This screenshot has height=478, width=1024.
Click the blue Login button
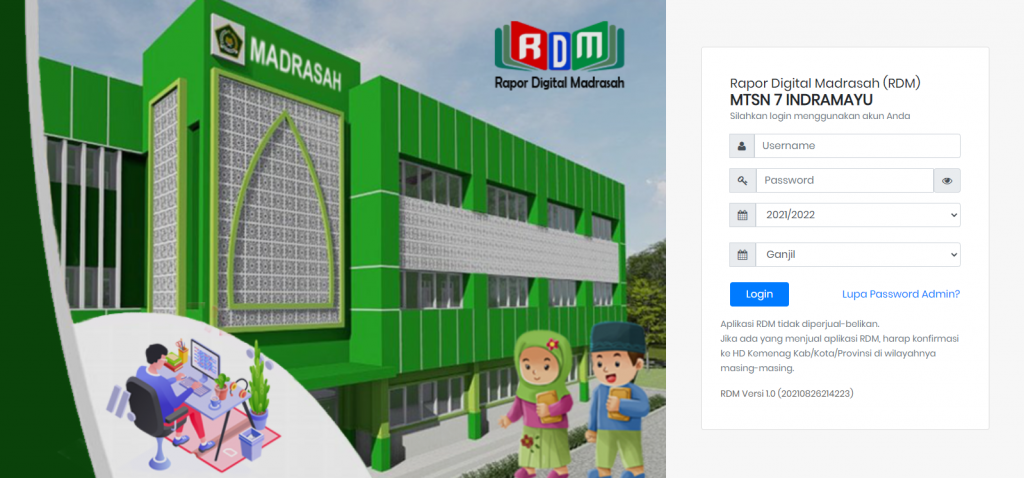759,294
